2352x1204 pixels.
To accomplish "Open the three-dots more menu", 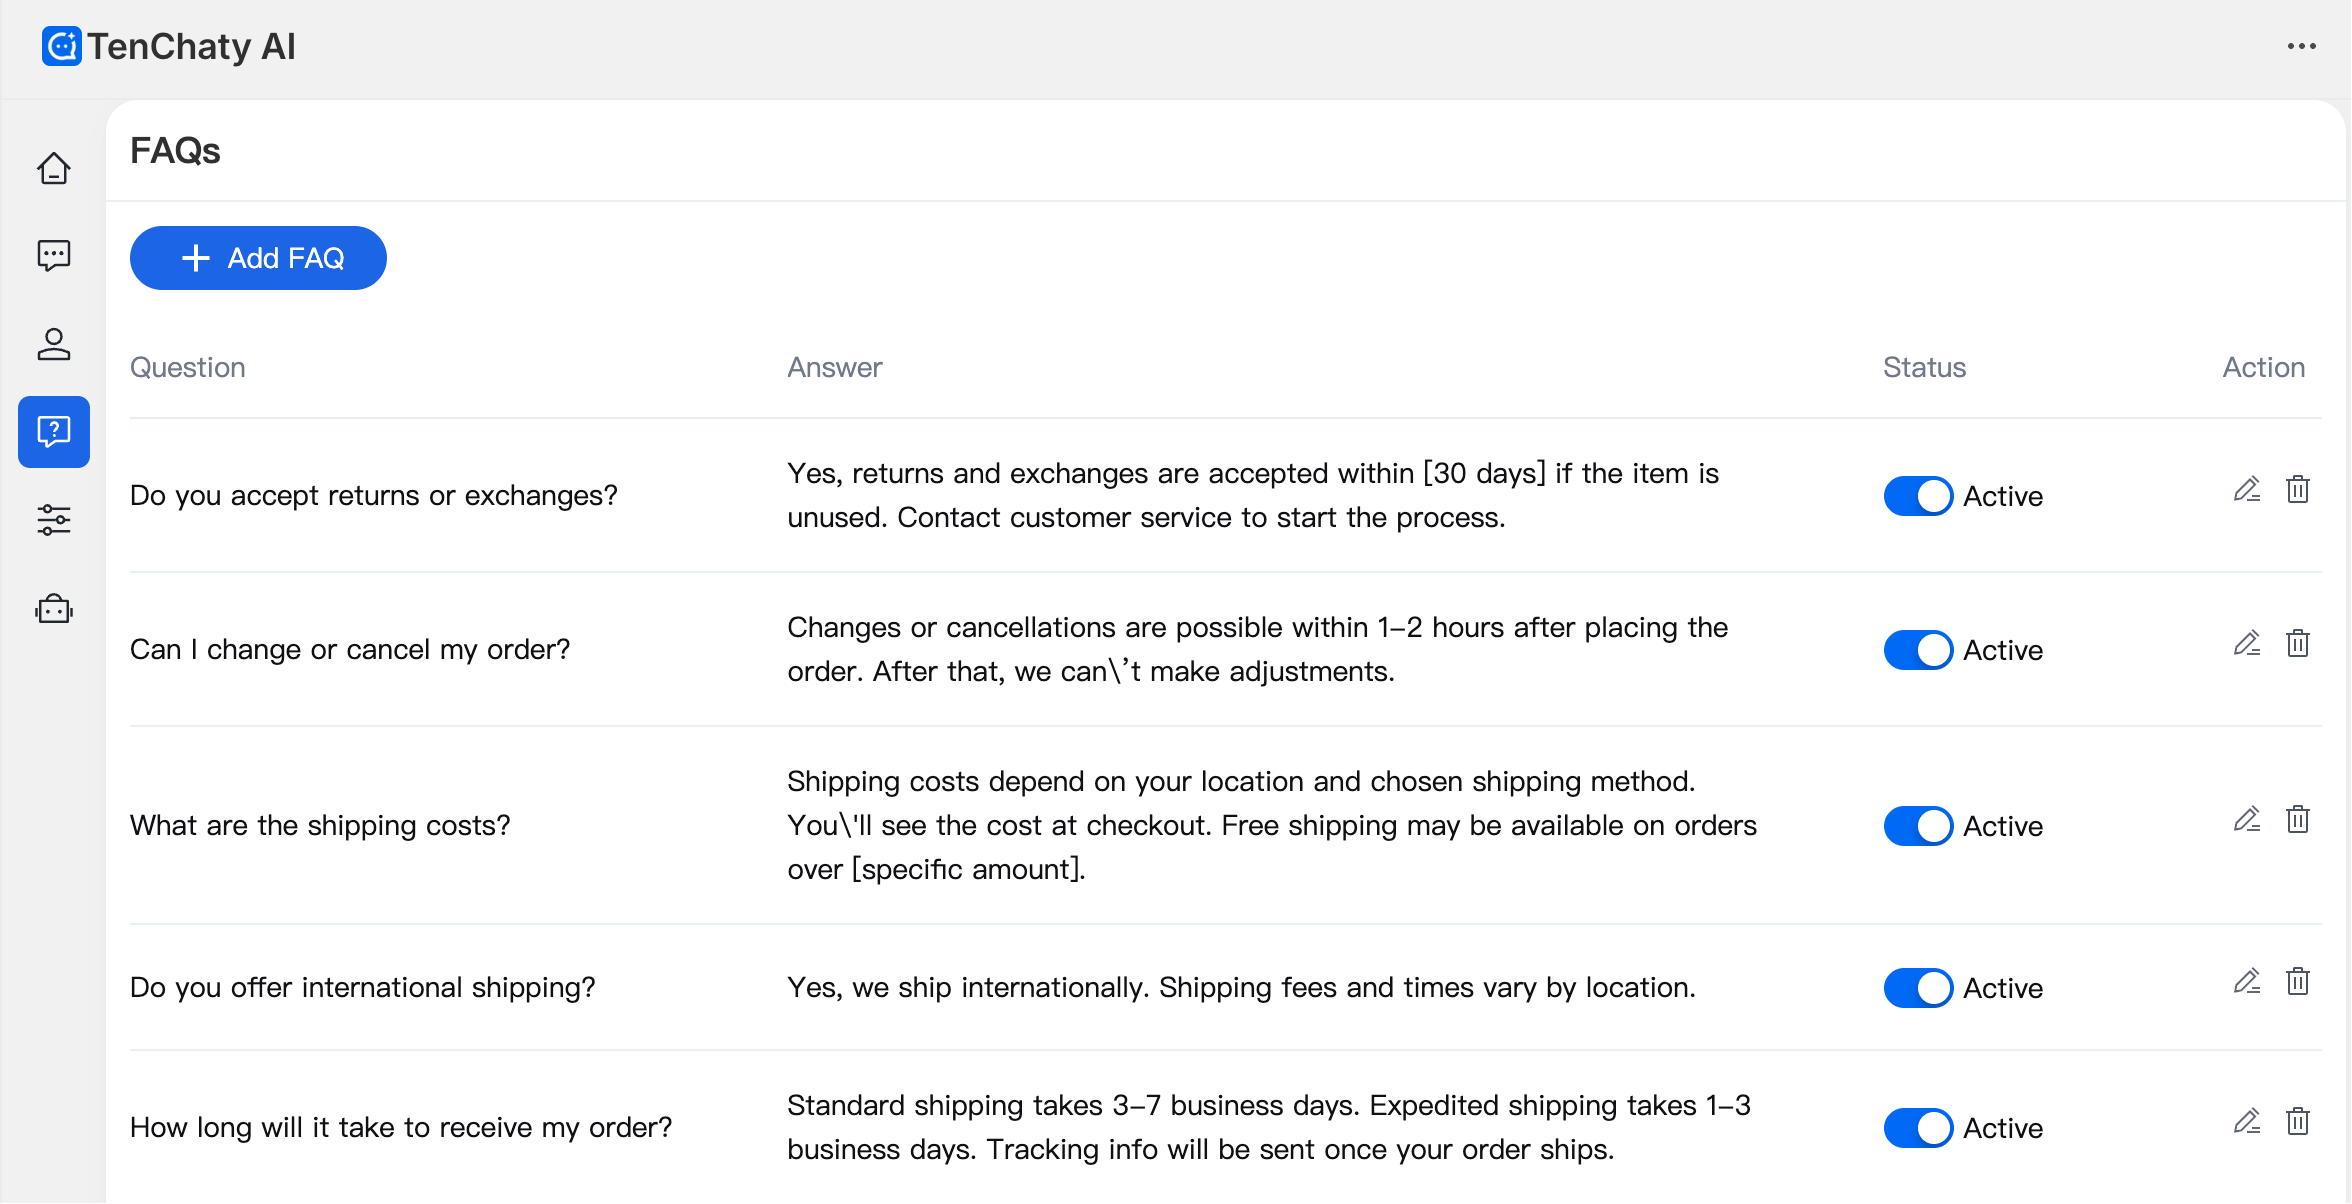I will 2301,46.
